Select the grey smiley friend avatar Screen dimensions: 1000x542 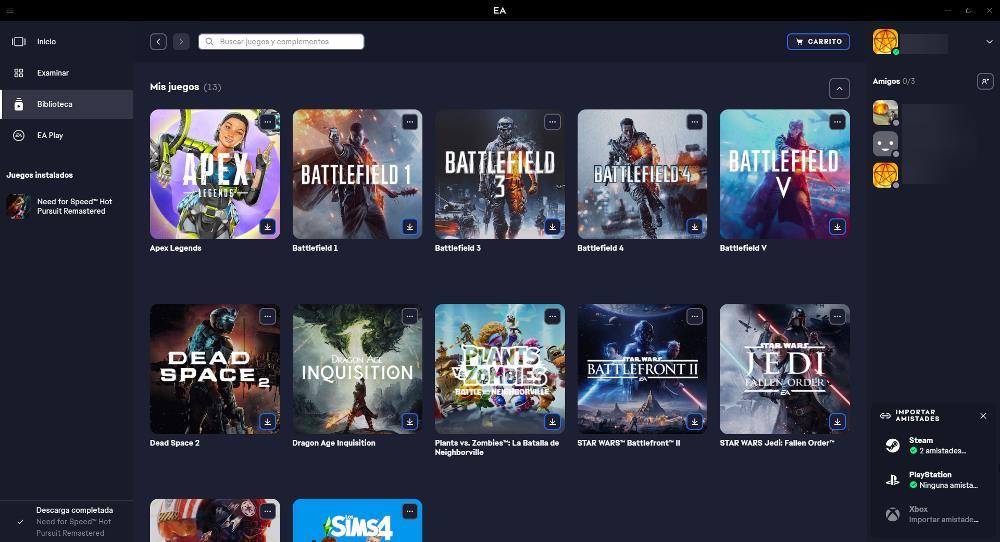(885, 144)
